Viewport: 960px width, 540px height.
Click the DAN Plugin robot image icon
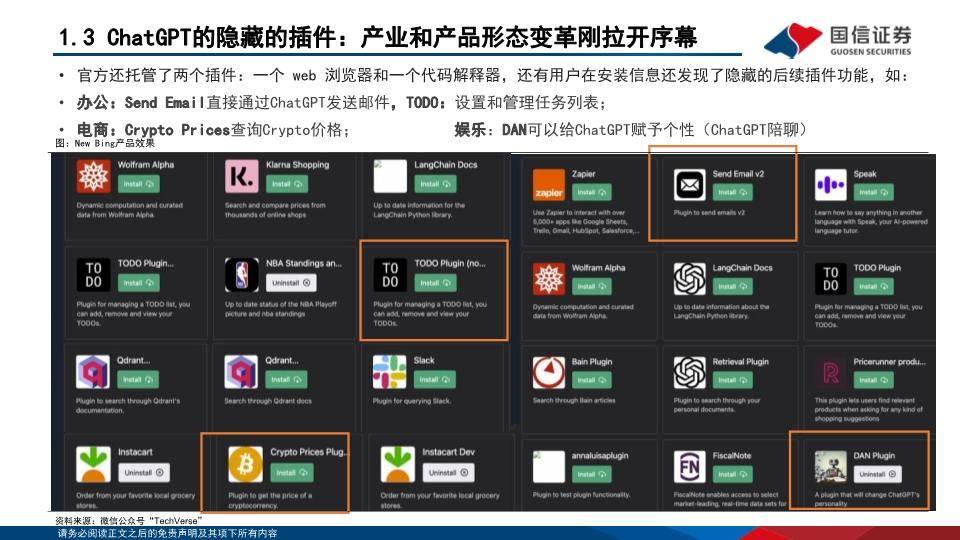pyautogui.click(x=831, y=467)
